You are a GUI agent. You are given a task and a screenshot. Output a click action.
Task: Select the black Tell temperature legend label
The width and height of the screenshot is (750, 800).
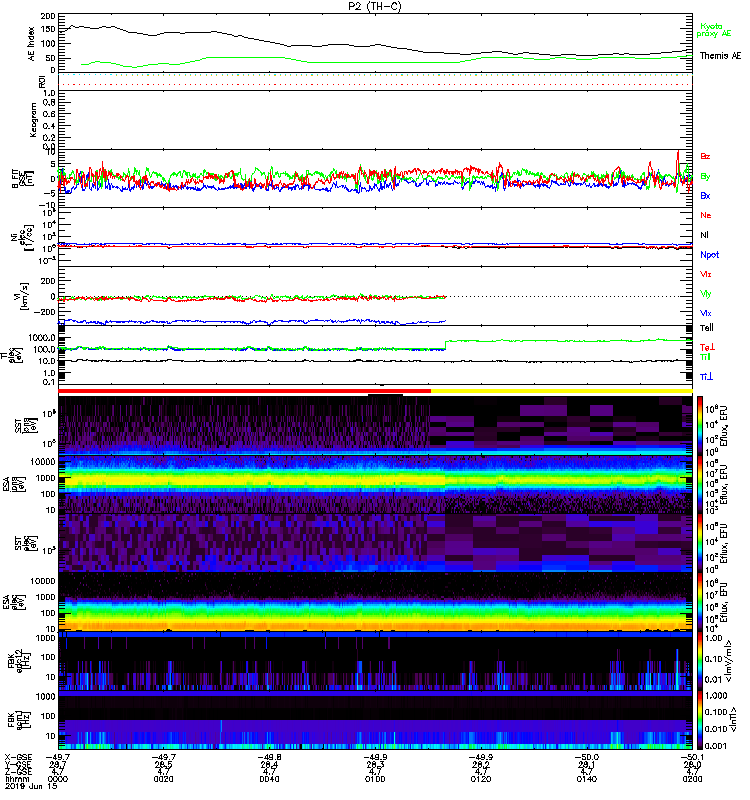tap(707, 328)
